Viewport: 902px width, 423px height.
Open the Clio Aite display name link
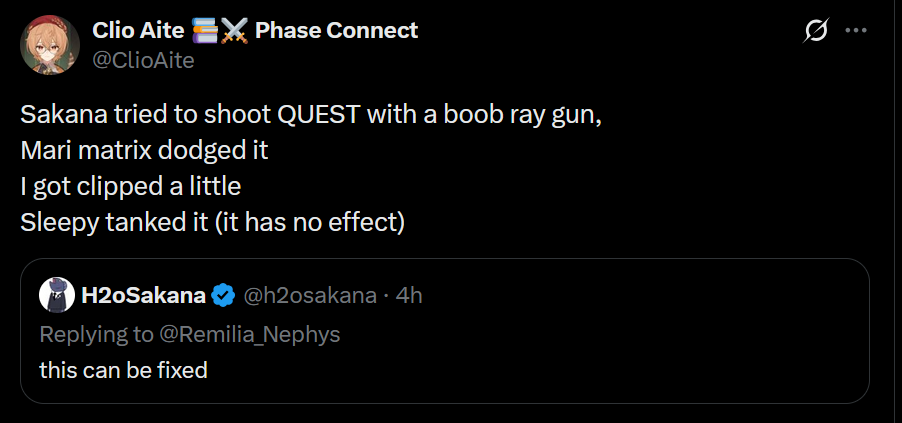139,31
